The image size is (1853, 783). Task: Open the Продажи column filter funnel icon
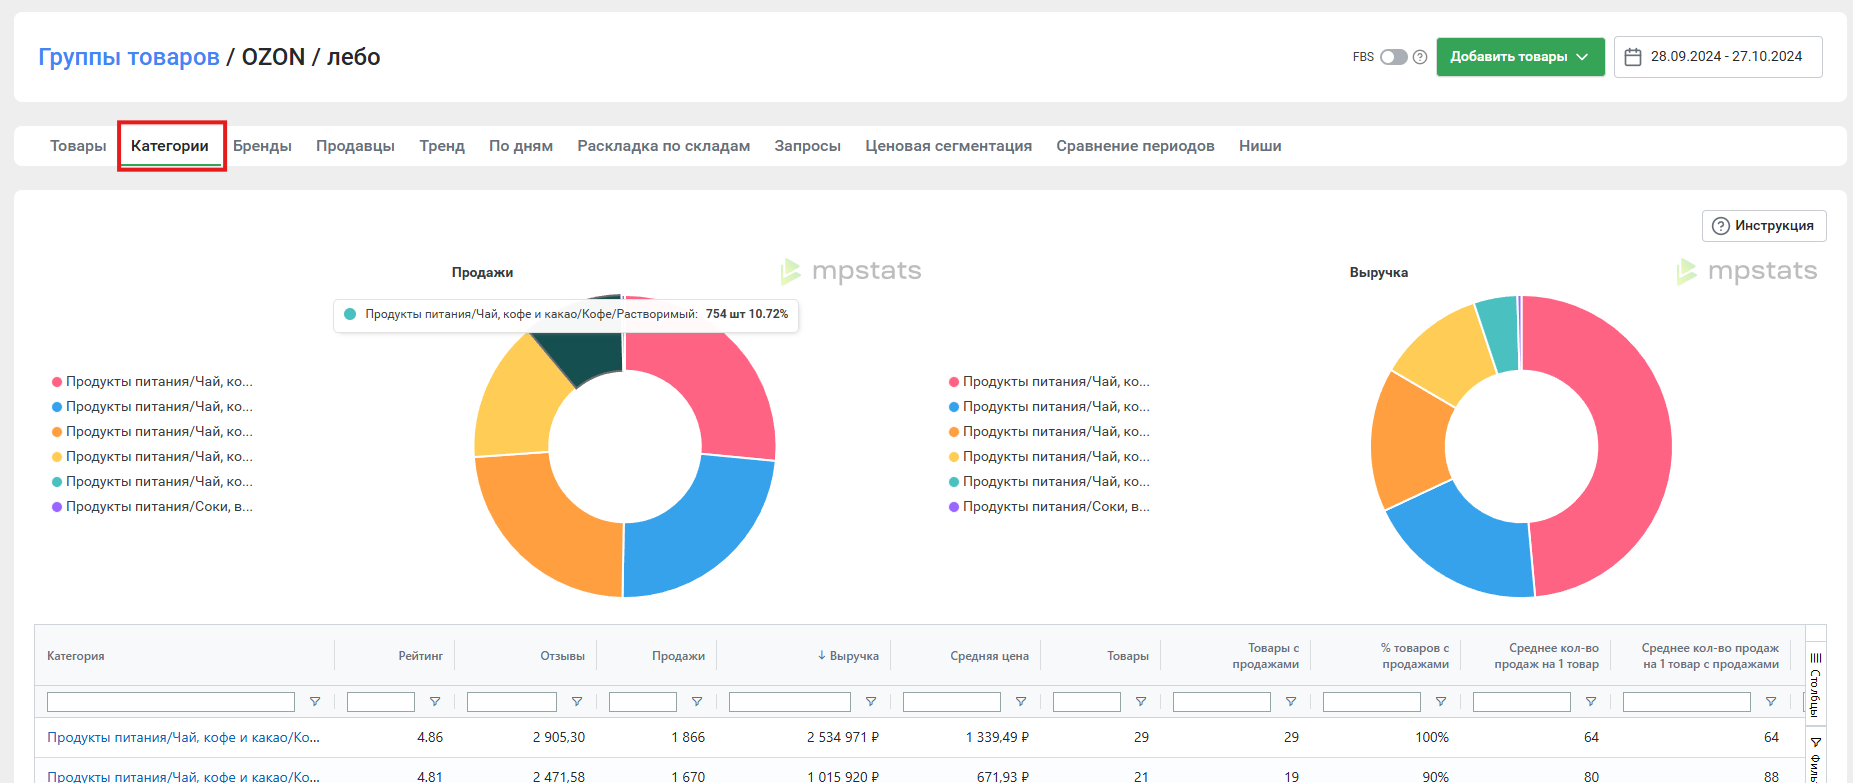click(697, 702)
